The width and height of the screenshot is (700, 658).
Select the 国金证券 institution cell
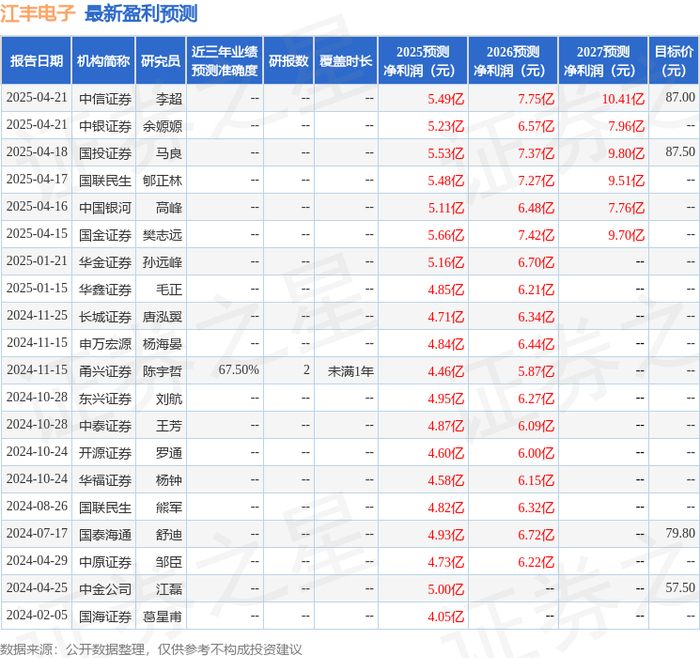tap(105, 235)
